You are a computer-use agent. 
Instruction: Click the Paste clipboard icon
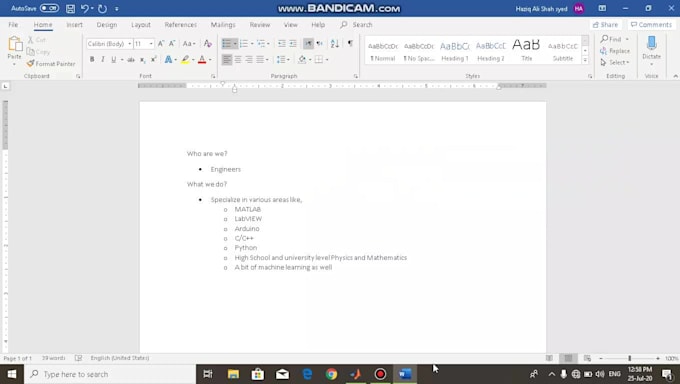pos(15,44)
